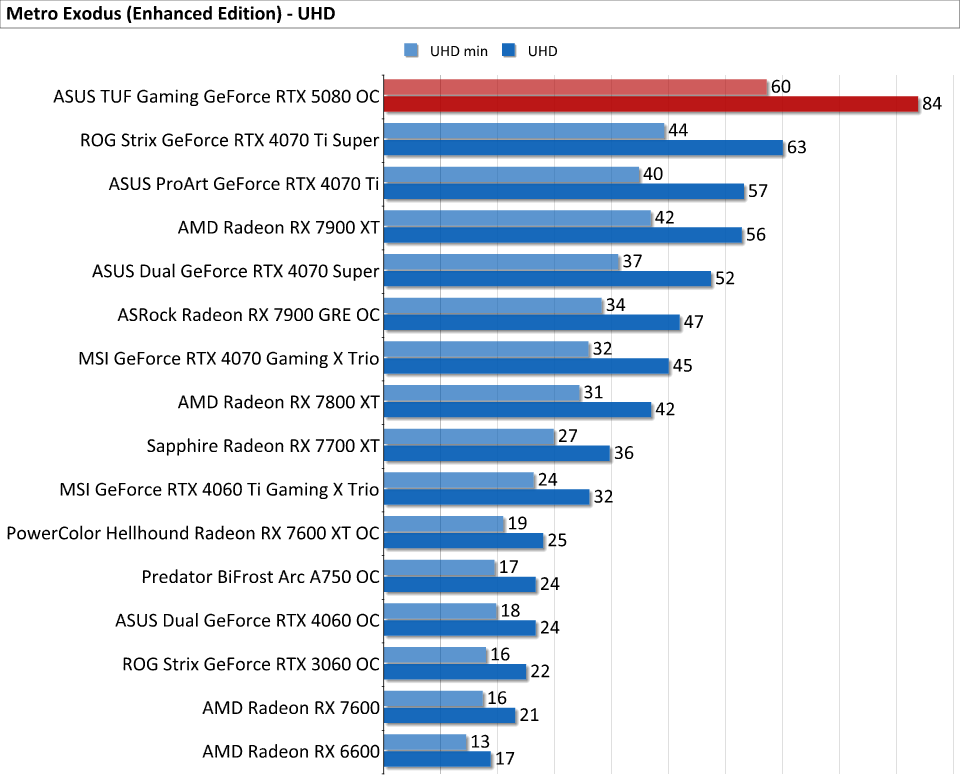Click the UHD min bar valued 44

[525, 131]
